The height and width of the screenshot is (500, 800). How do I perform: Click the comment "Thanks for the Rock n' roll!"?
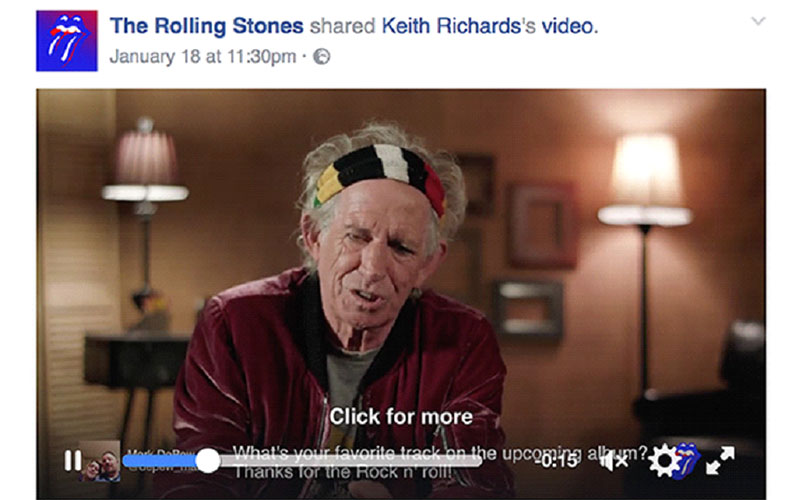pyautogui.click(x=342, y=472)
